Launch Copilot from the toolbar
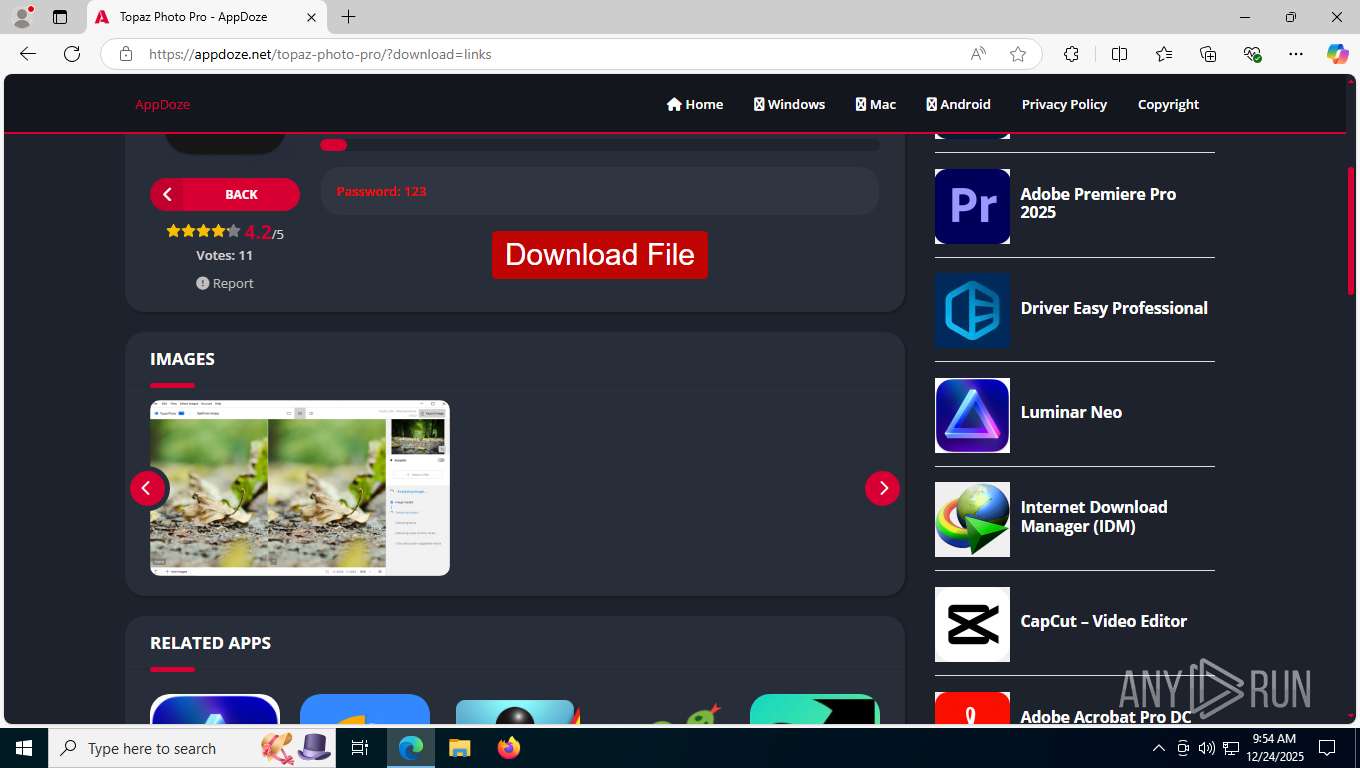This screenshot has height=768, width=1360. [x=1337, y=54]
